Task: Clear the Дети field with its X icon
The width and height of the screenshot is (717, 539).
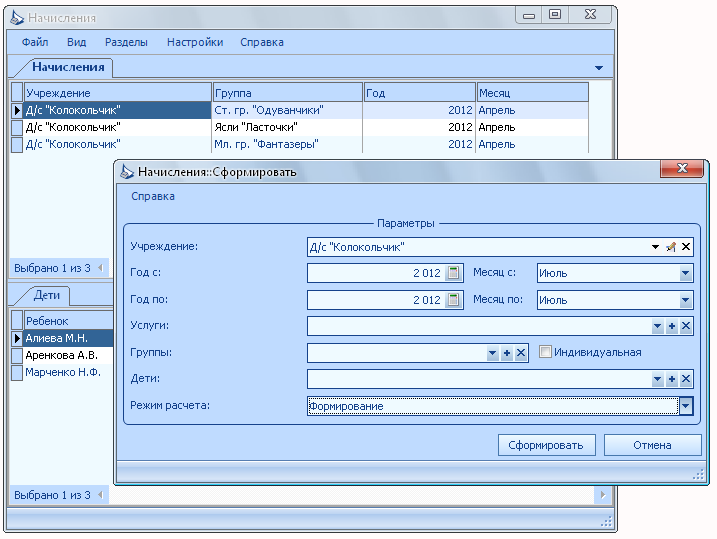Action: coord(686,379)
